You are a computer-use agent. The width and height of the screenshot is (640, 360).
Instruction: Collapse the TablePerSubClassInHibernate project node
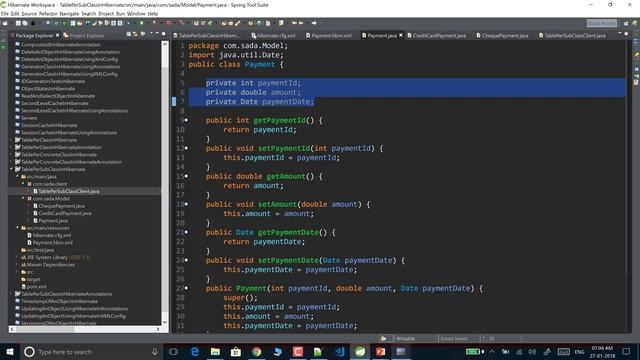click(x=11, y=169)
